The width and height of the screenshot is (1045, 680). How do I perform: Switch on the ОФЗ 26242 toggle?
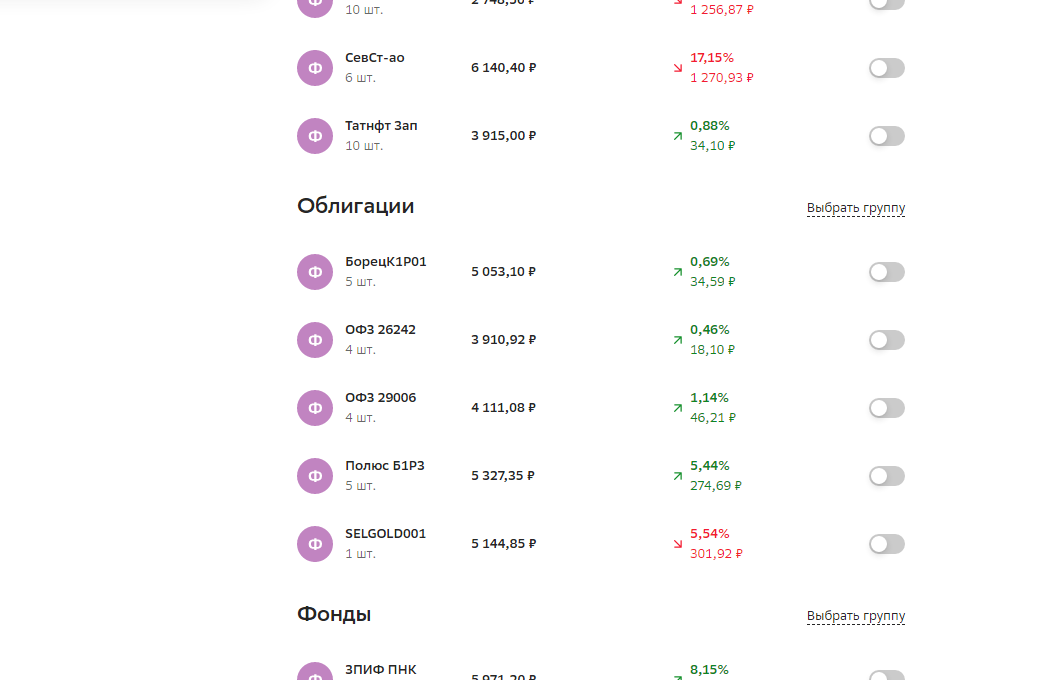(886, 340)
